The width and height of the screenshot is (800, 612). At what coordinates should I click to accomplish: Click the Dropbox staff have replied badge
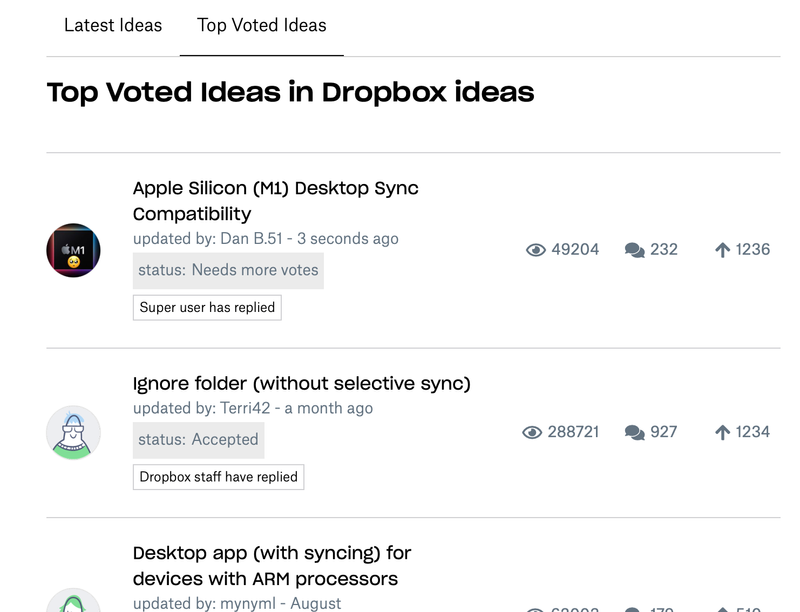(x=218, y=477)
